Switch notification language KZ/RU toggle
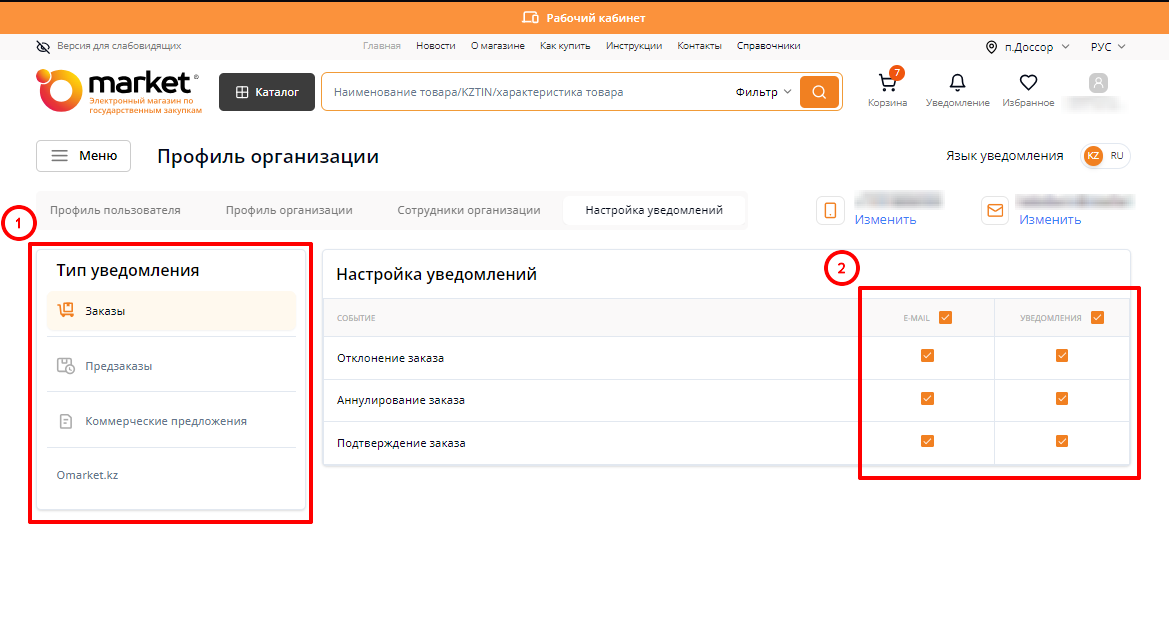This screenshot has height=624, width=1169. pyautogui.click(x=1105, y=156)
